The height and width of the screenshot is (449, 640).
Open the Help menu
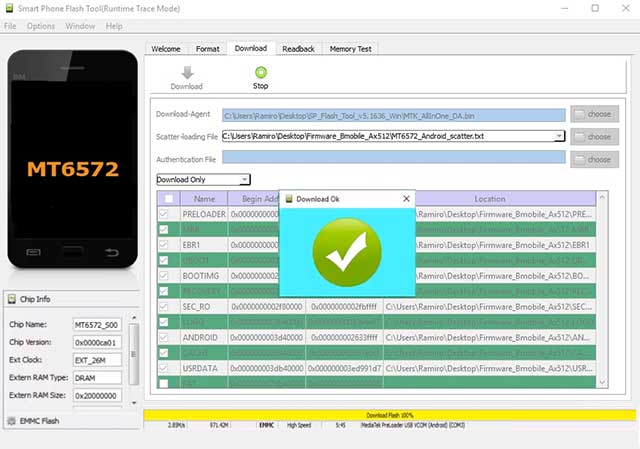click(x=114, y=26)
